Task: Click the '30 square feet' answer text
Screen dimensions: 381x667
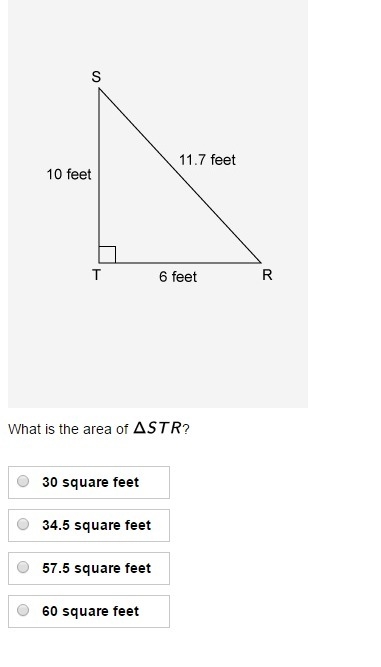Action: point(91,482)
